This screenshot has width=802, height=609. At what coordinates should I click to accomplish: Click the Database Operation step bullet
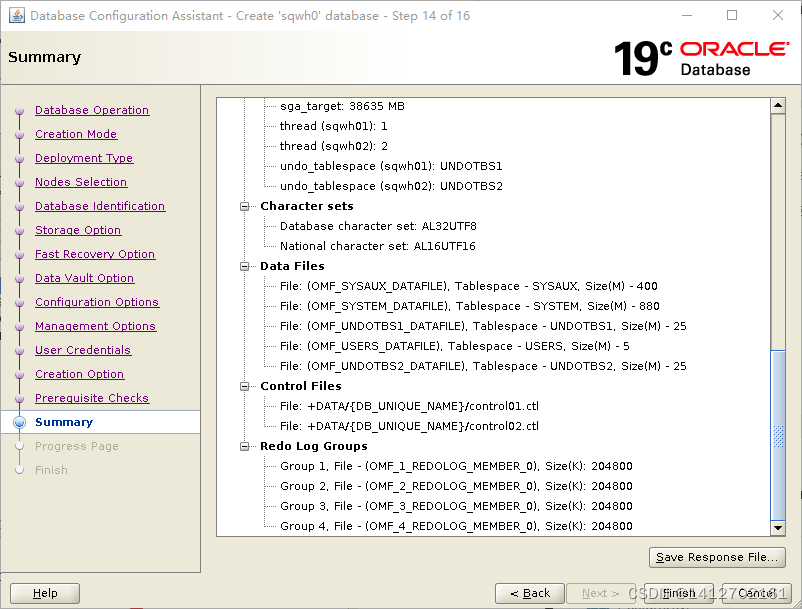(19, 110)
